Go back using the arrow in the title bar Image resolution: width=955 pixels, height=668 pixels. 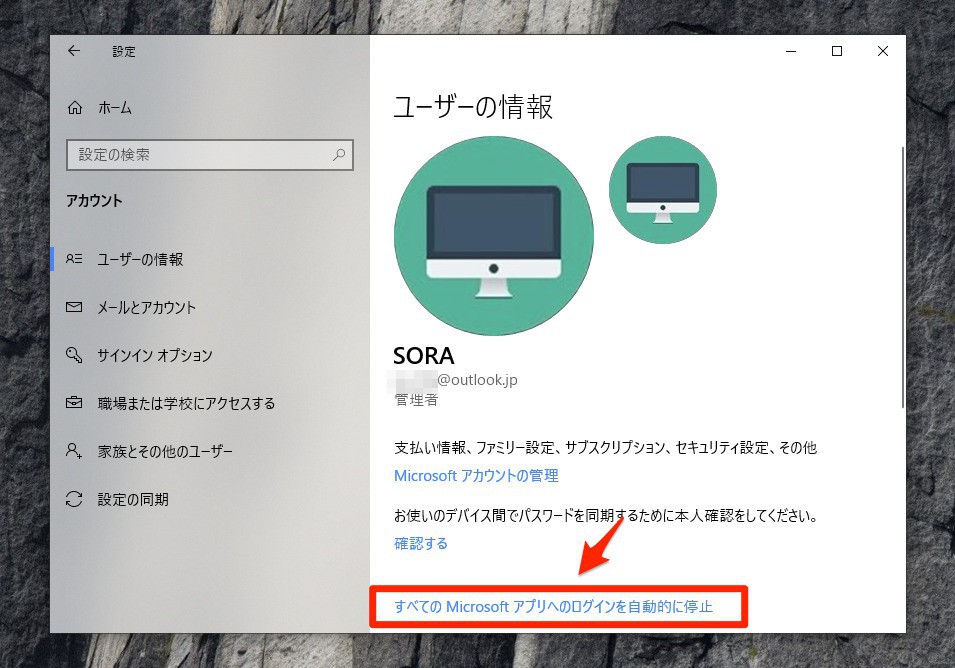point(74,51)
